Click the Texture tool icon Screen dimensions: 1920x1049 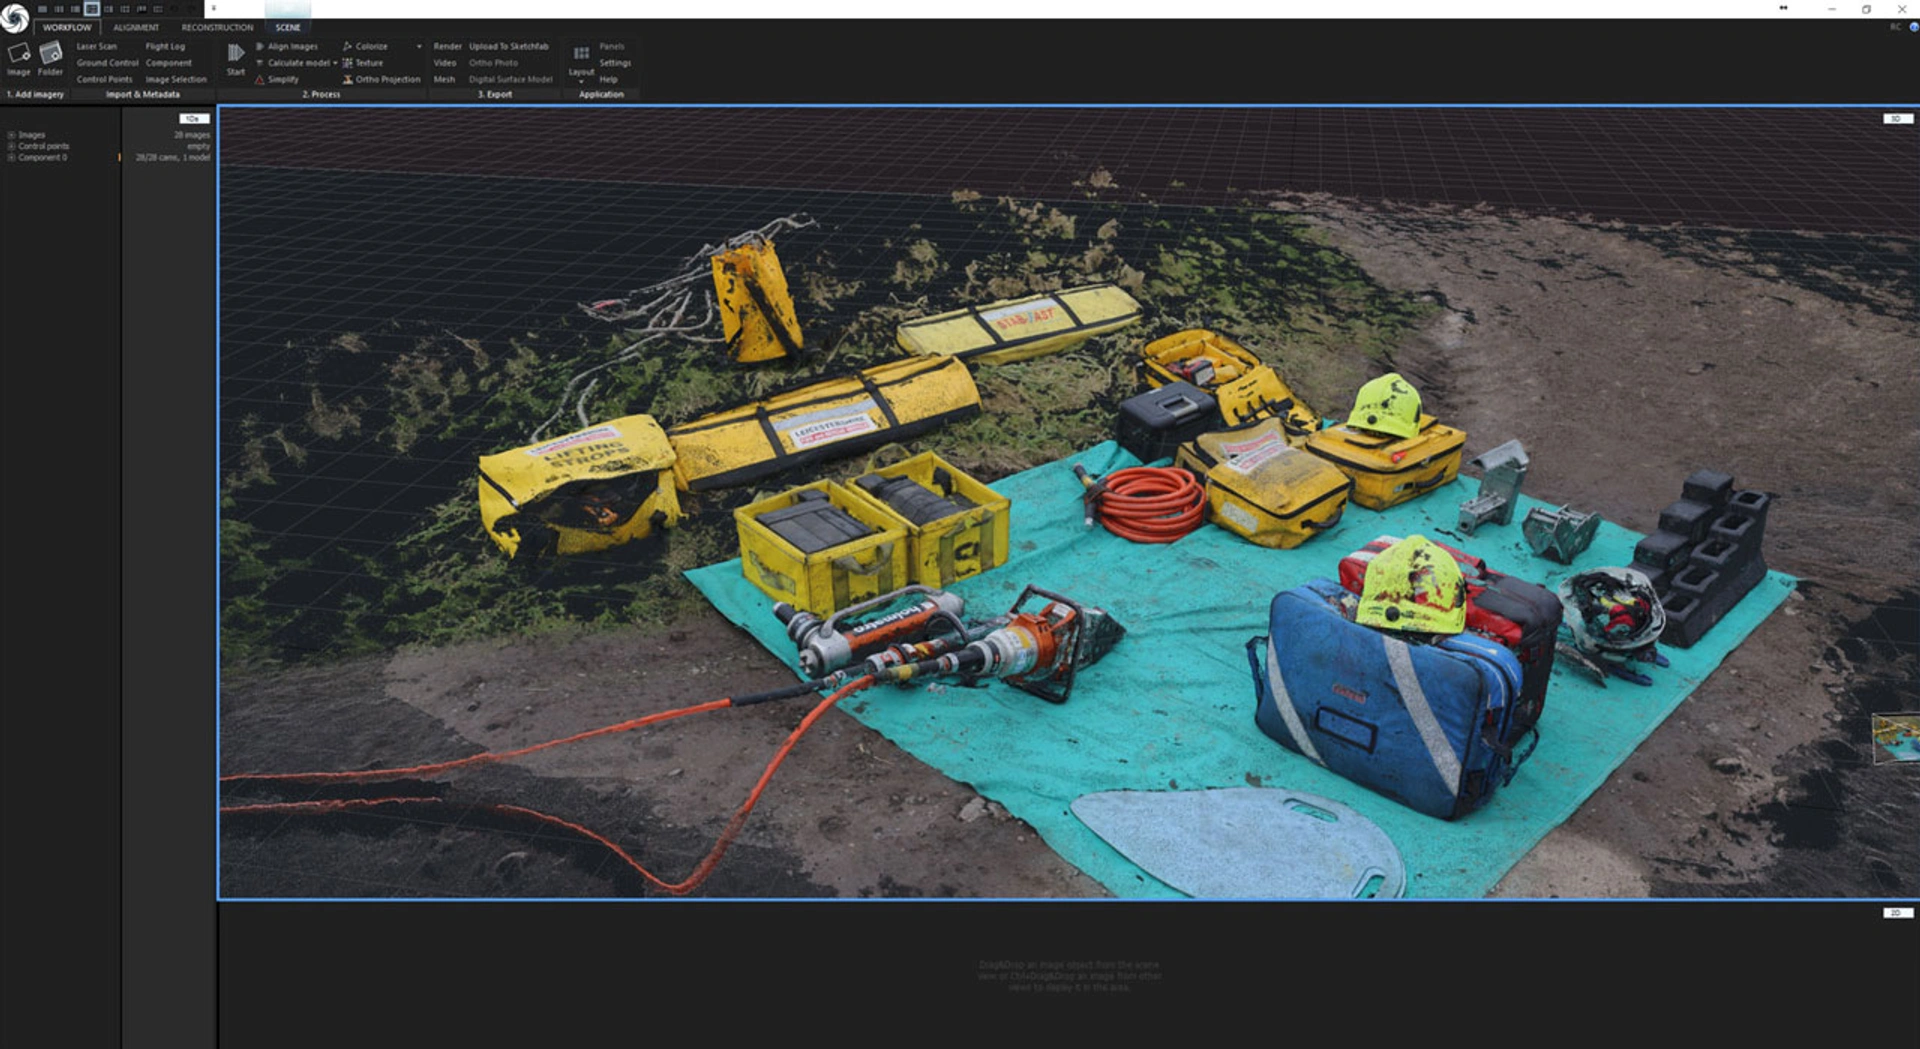348,63
